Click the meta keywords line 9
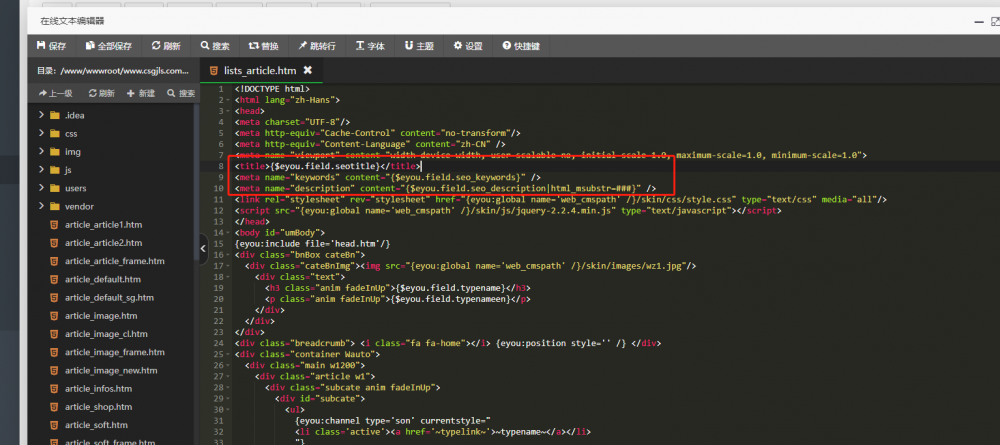Image resolution: width=1000 pixels, height=445 pixels. 388,177
